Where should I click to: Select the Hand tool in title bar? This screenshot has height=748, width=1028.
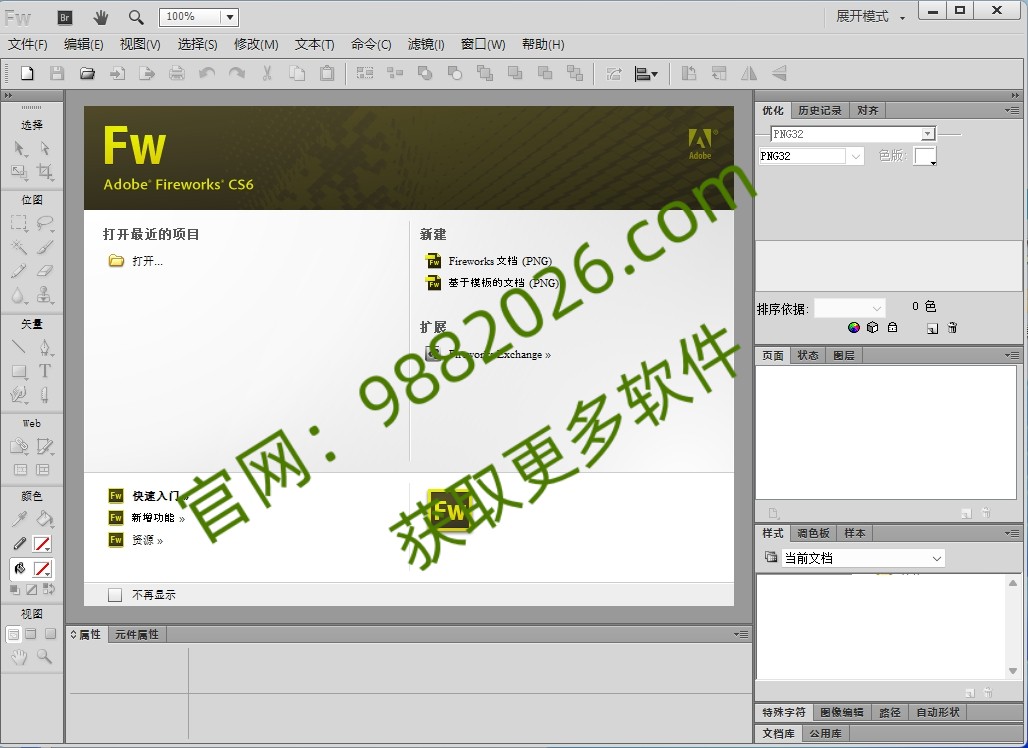[x=100, y=18]
